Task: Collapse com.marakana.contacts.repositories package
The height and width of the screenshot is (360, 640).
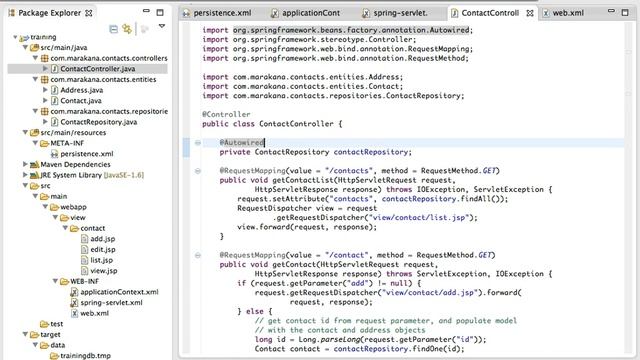Action: (x=35, y=111)
